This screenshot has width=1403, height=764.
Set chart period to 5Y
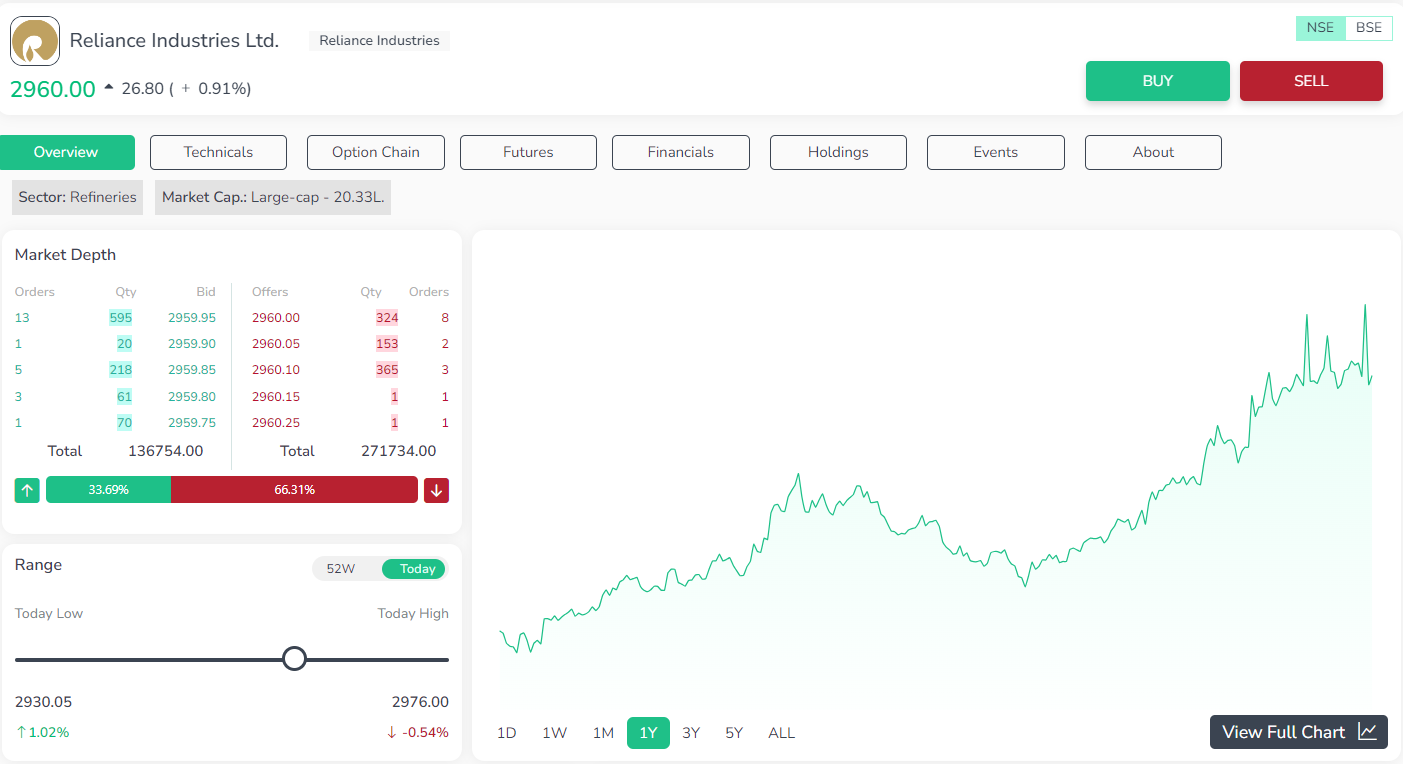[734, 733]
